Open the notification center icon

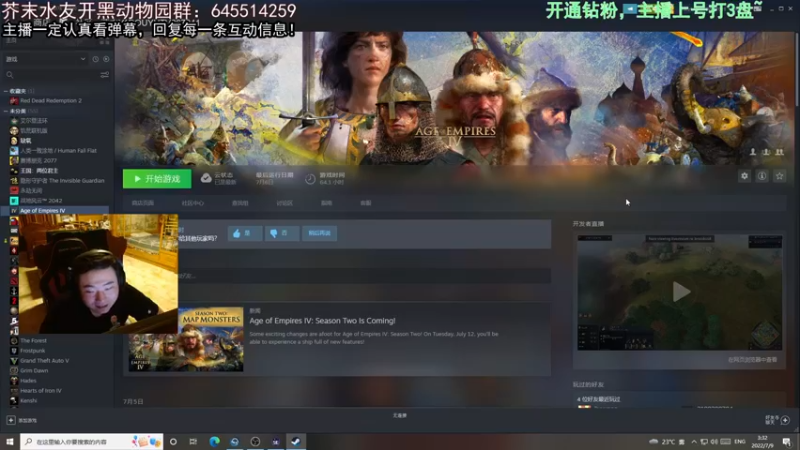787,441
